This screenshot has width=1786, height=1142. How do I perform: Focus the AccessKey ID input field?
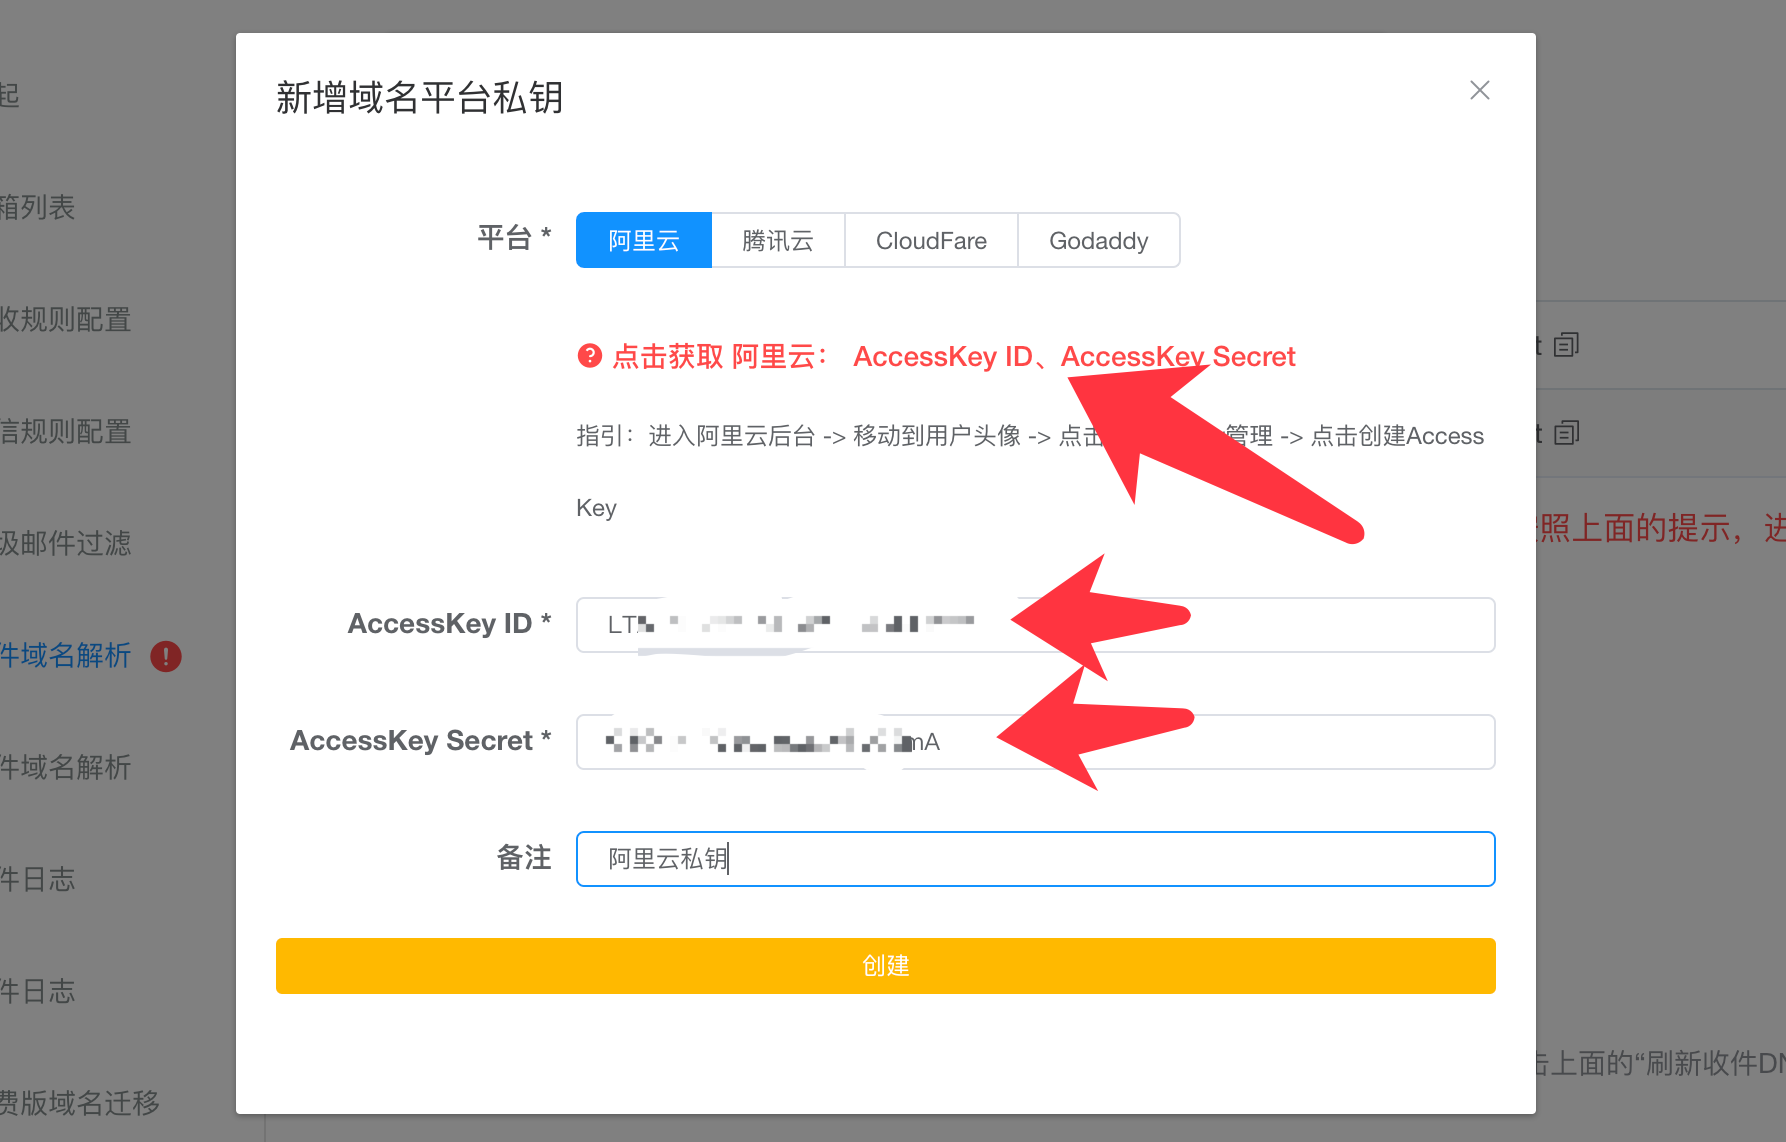(x=1036, y=625)
